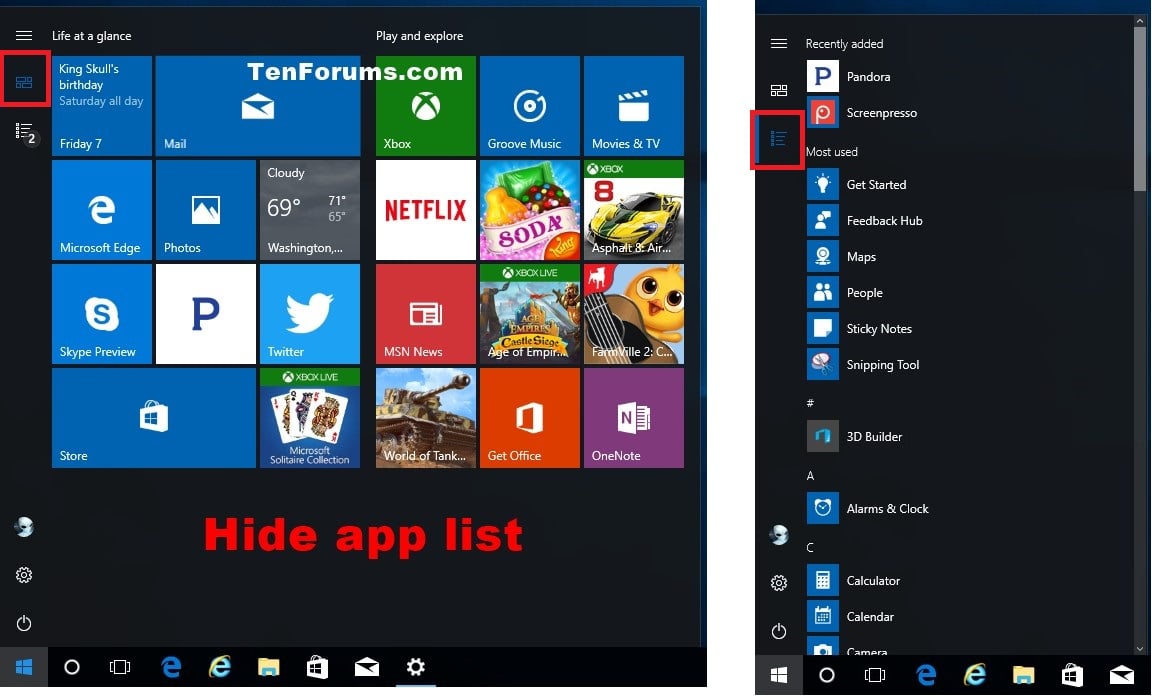Open the Alarms & Clock app

point(888,508)
